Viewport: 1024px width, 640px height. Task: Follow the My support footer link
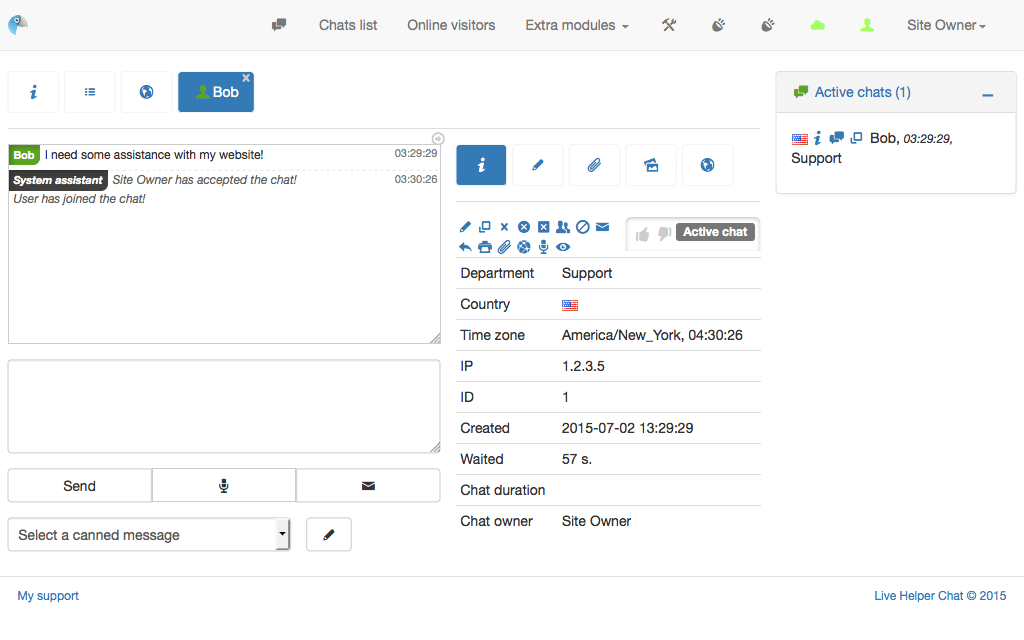pos(48,596)
